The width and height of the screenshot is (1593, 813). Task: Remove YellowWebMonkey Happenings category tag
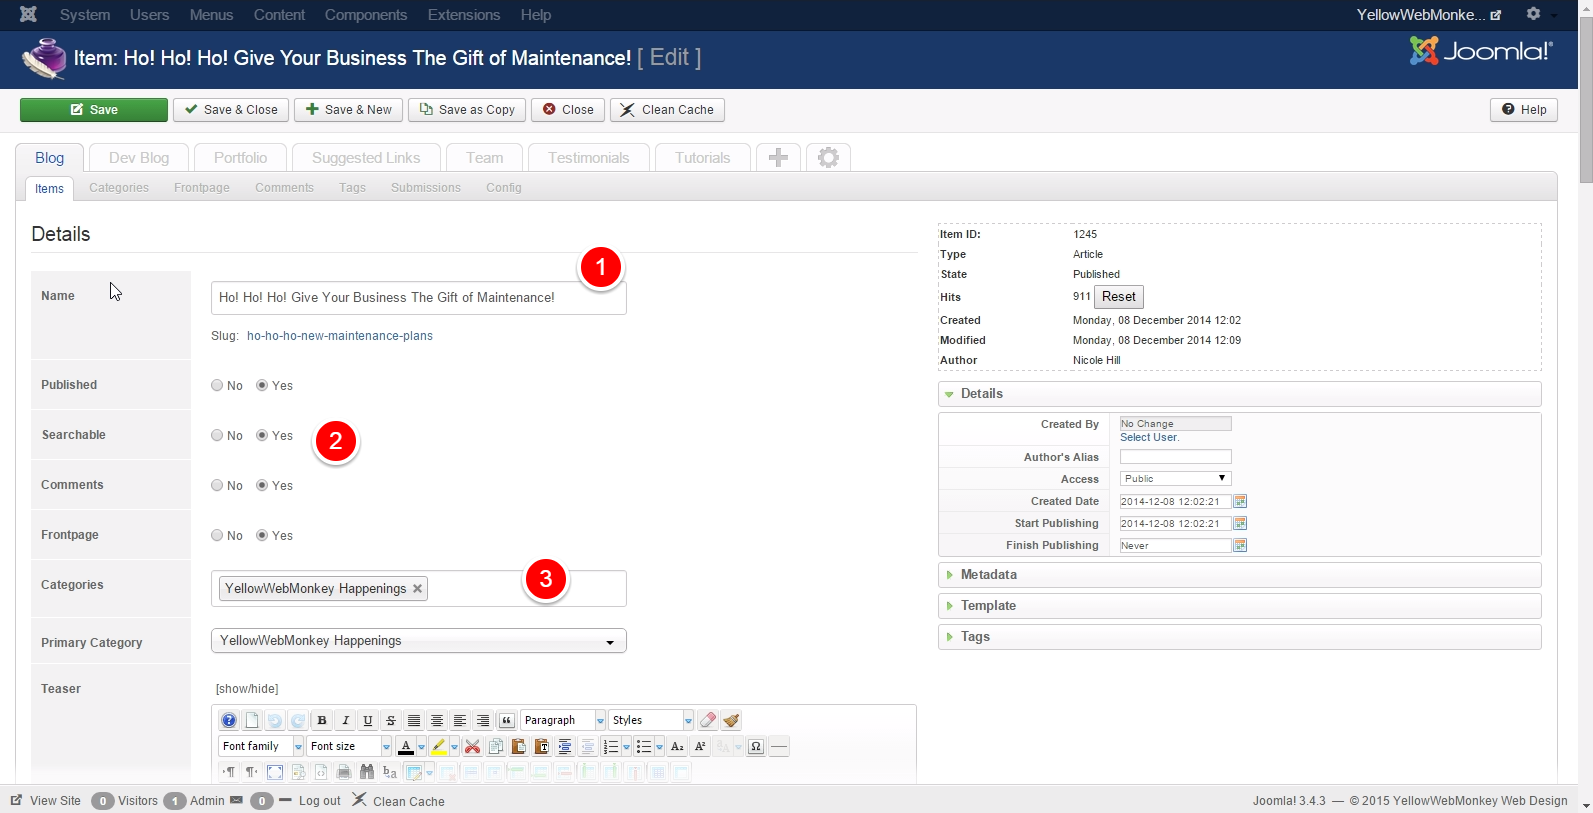coord(417,588)
